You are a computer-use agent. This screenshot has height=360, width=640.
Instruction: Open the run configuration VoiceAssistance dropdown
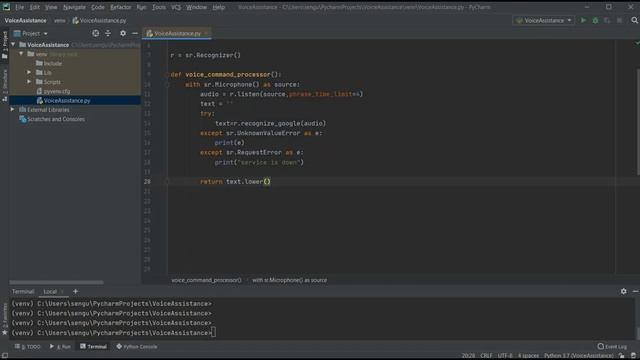pos(544,20)
